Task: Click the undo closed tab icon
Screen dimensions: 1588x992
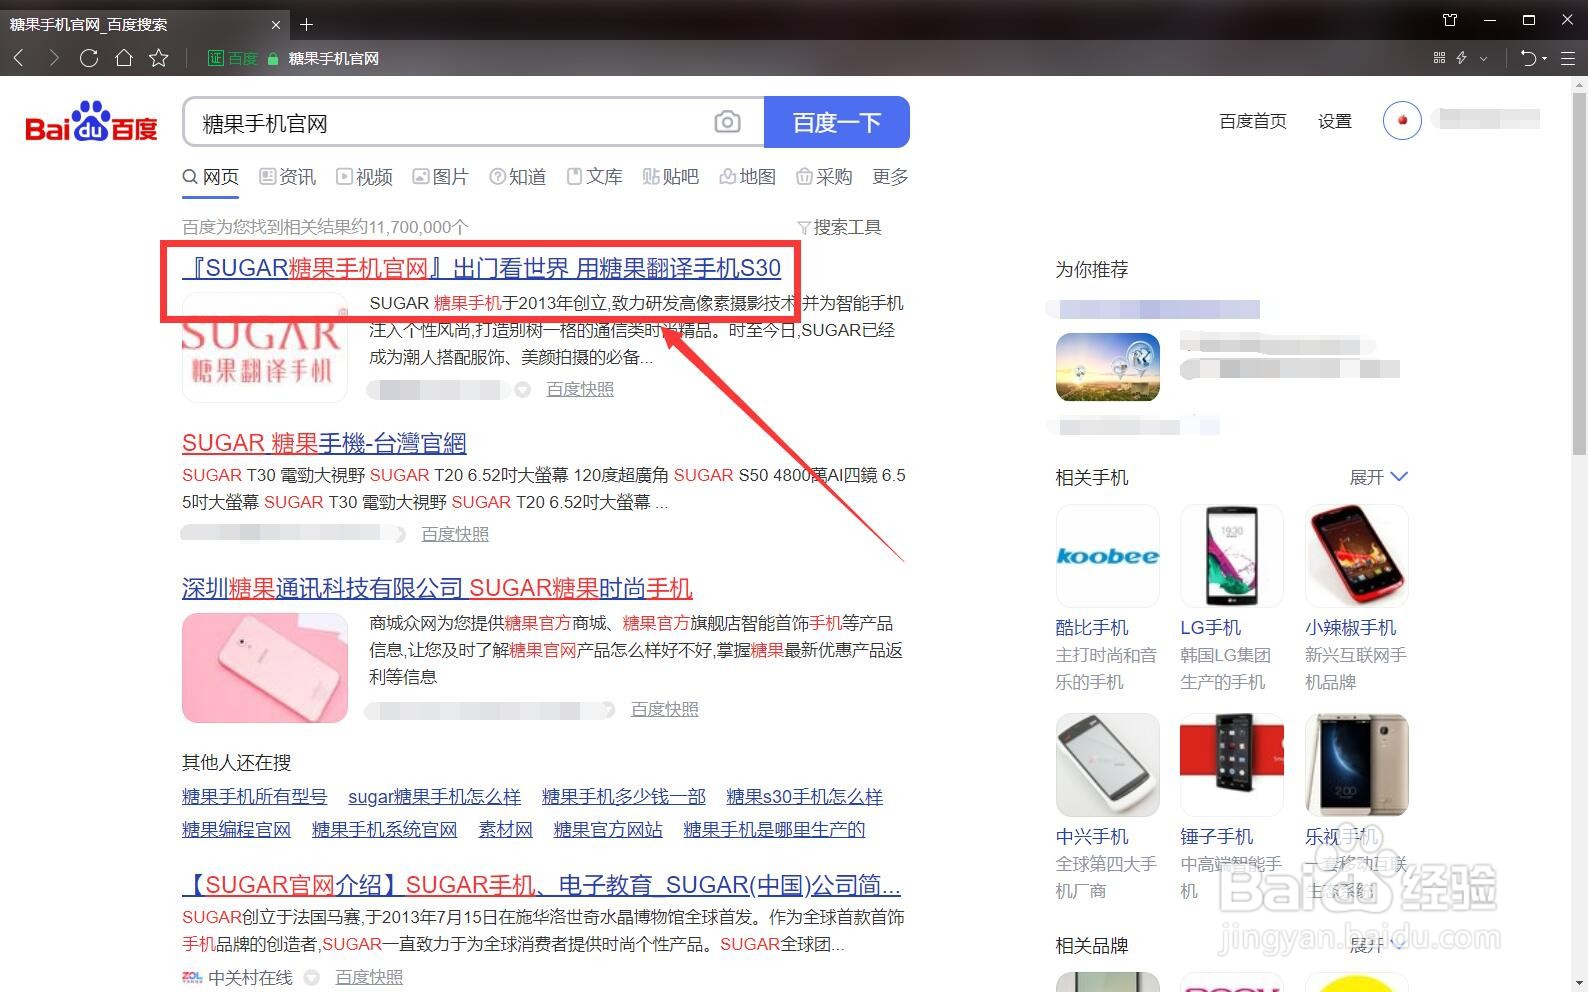Action: [x=1528, y=58]
